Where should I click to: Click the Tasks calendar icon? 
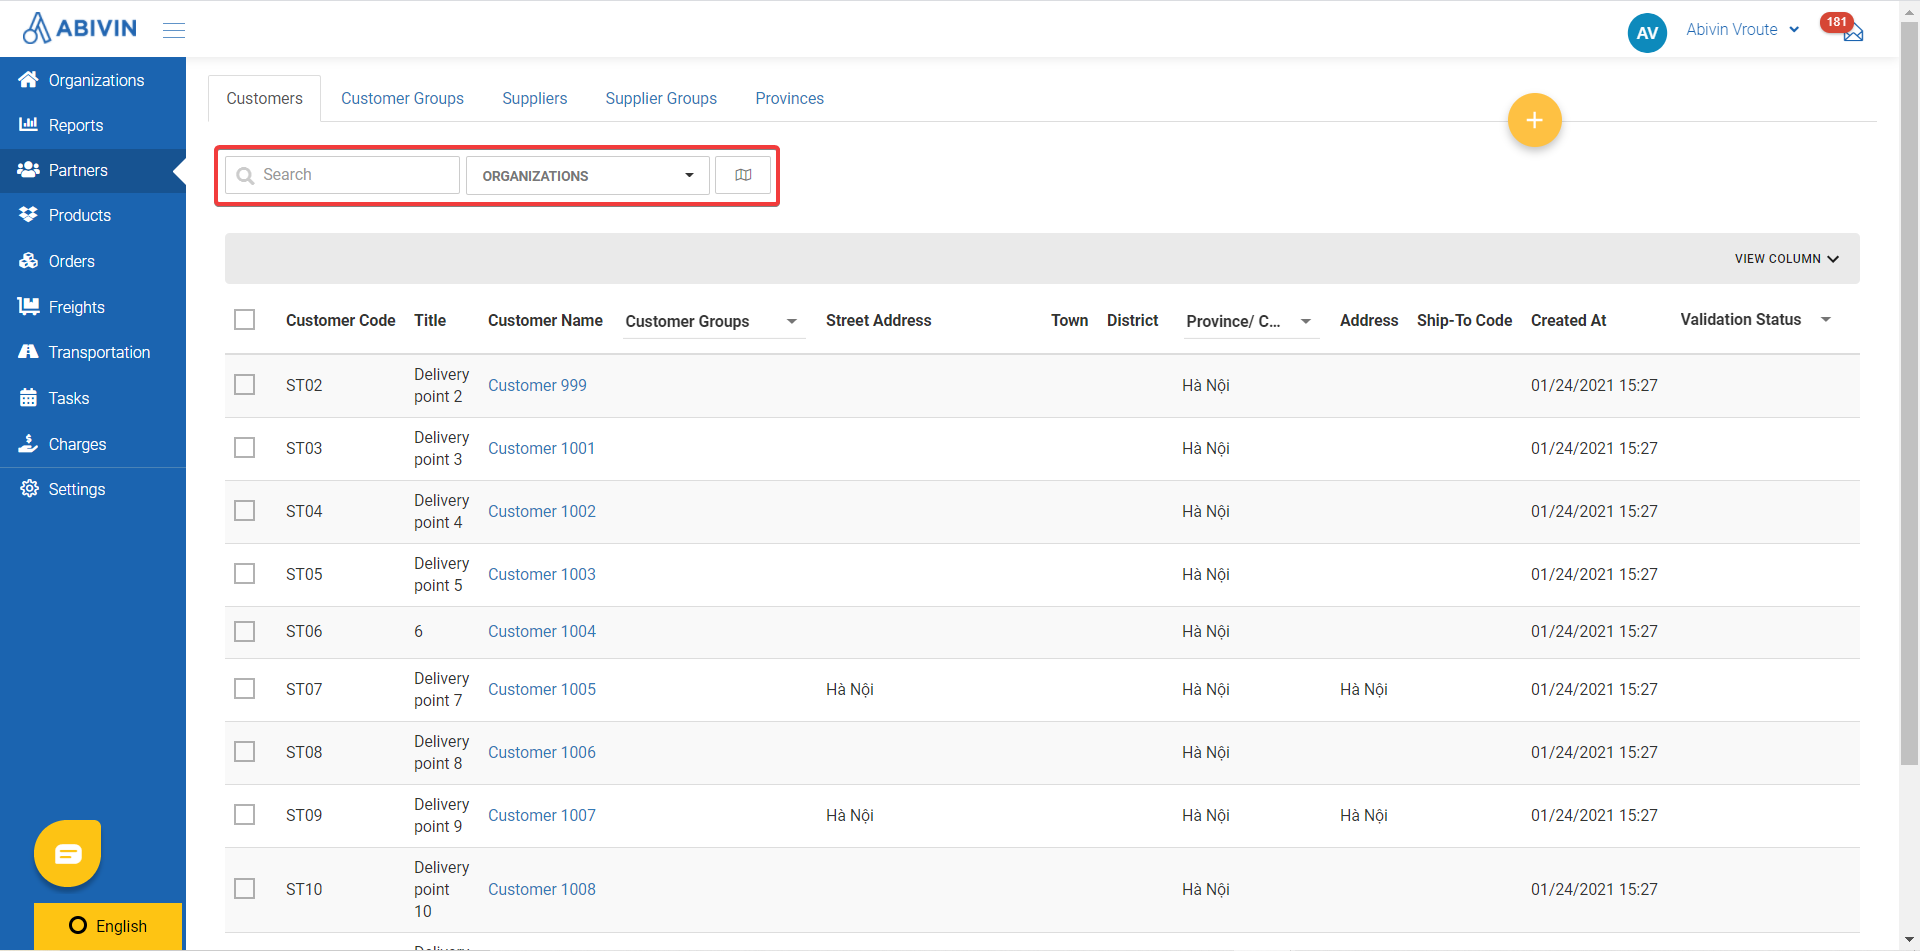coord(28,397)
